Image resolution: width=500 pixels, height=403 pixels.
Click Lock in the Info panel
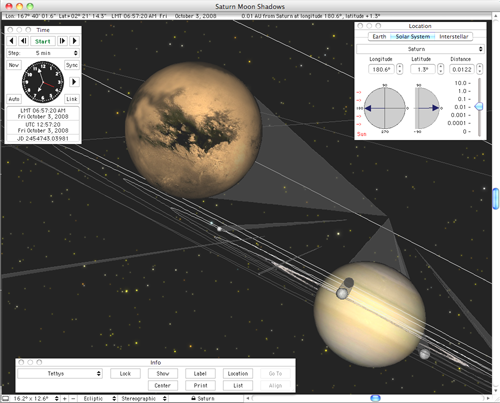125,374
